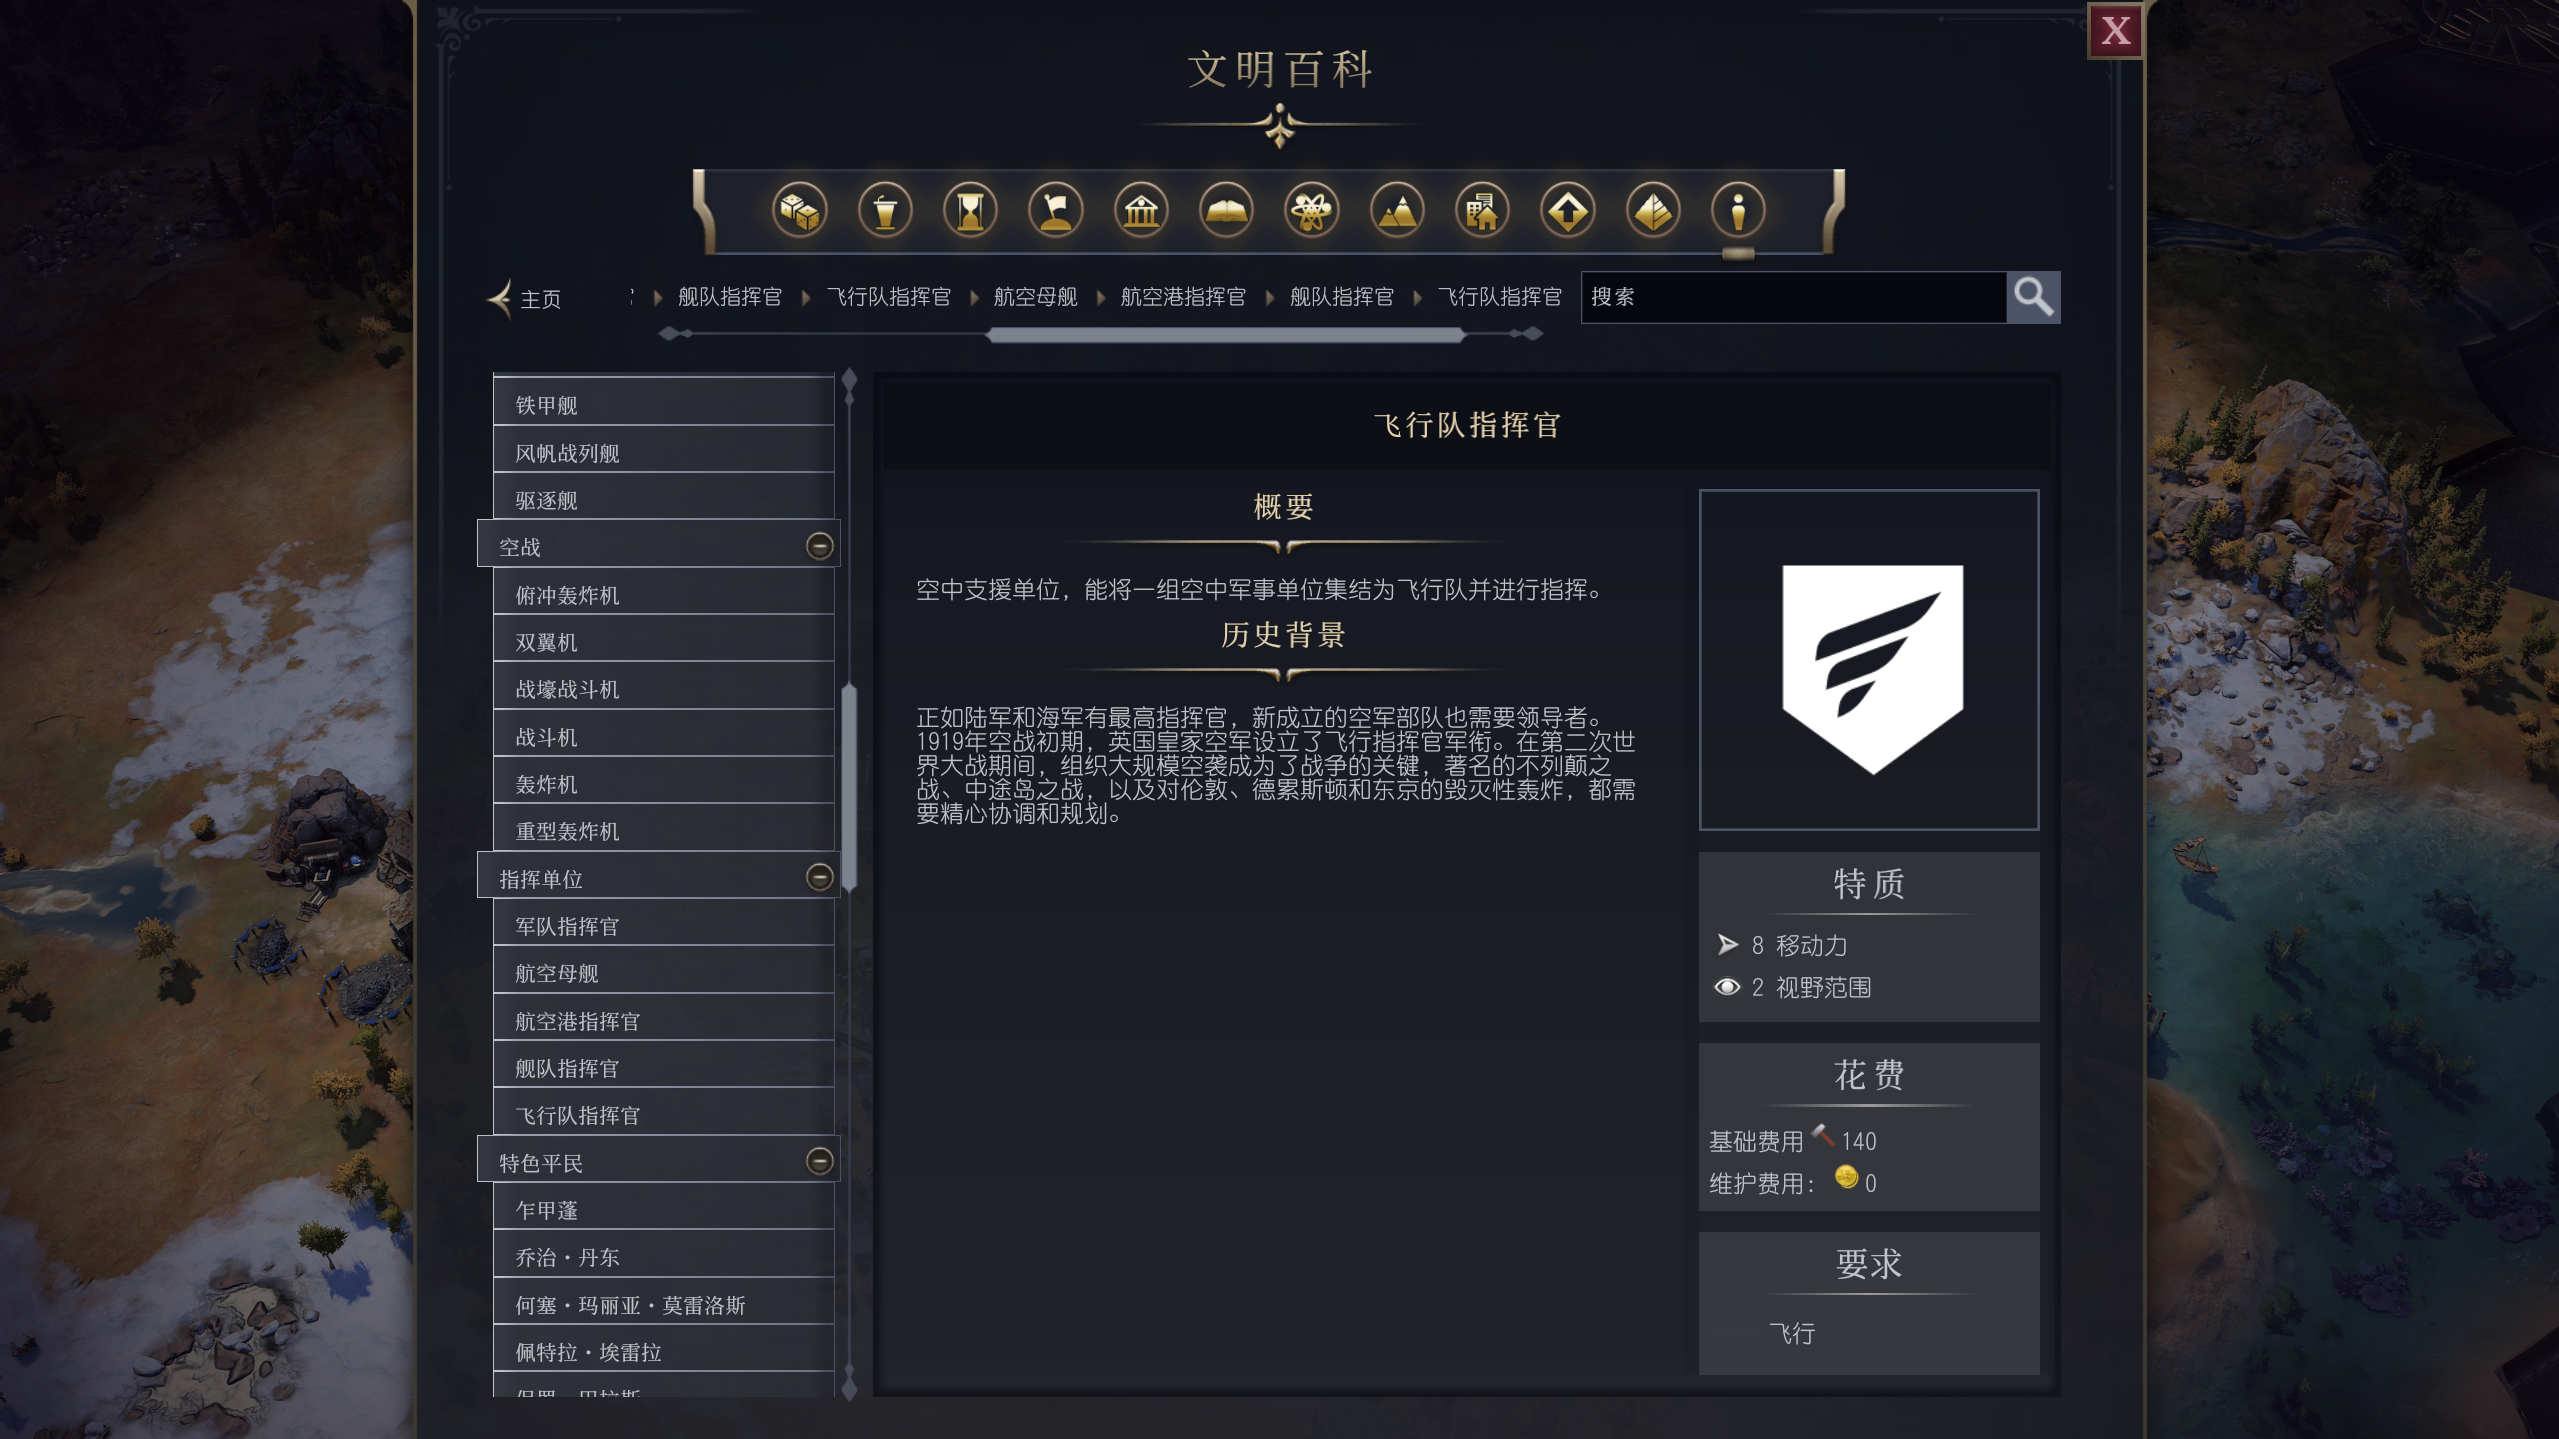Open the info person category icon

pyautogui.click(x=1738, y=211)
